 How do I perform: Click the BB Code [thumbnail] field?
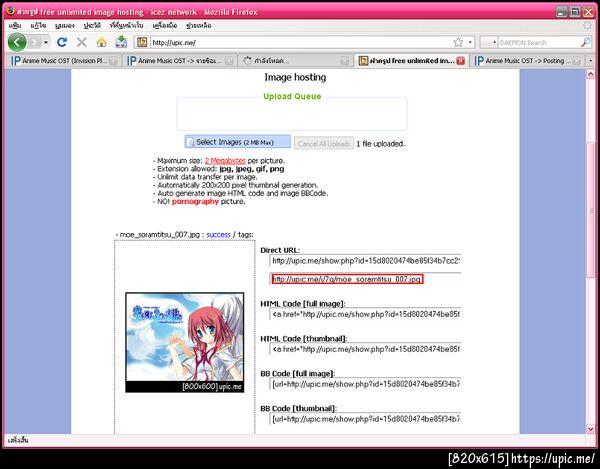point(365,419)
